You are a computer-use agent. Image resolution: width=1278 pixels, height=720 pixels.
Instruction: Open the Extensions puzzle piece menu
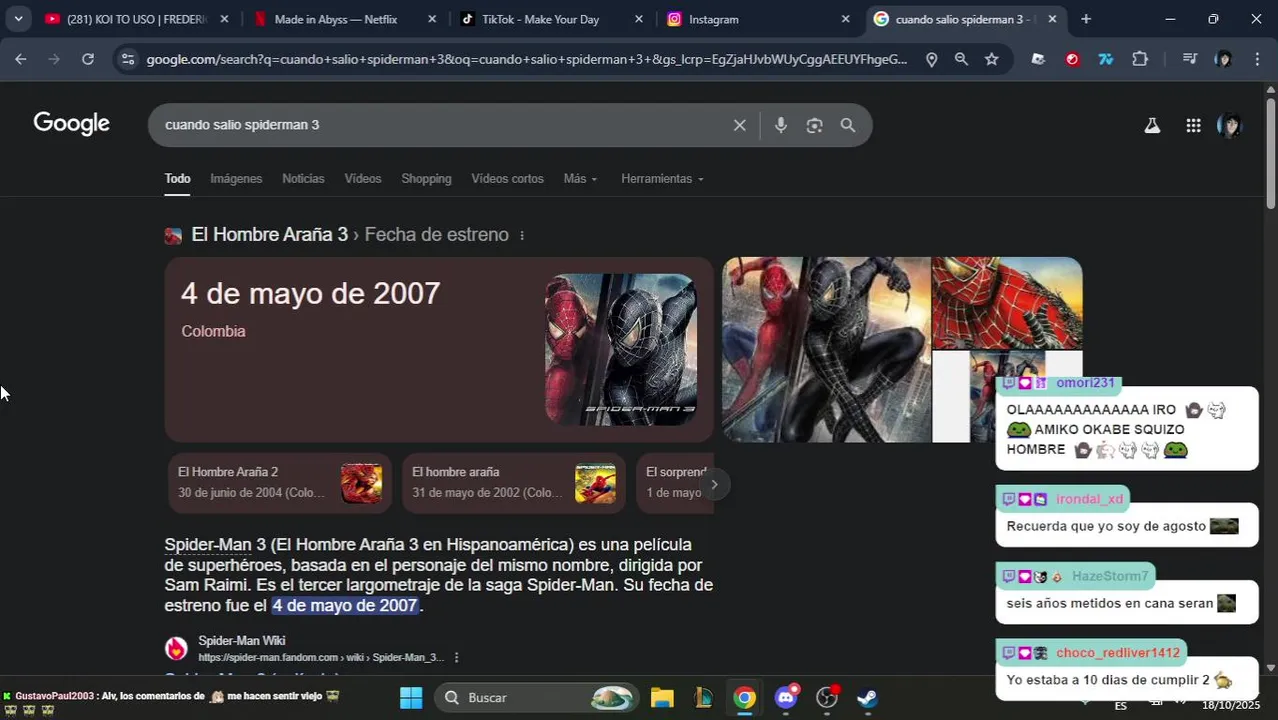[x=1140, y=59]
